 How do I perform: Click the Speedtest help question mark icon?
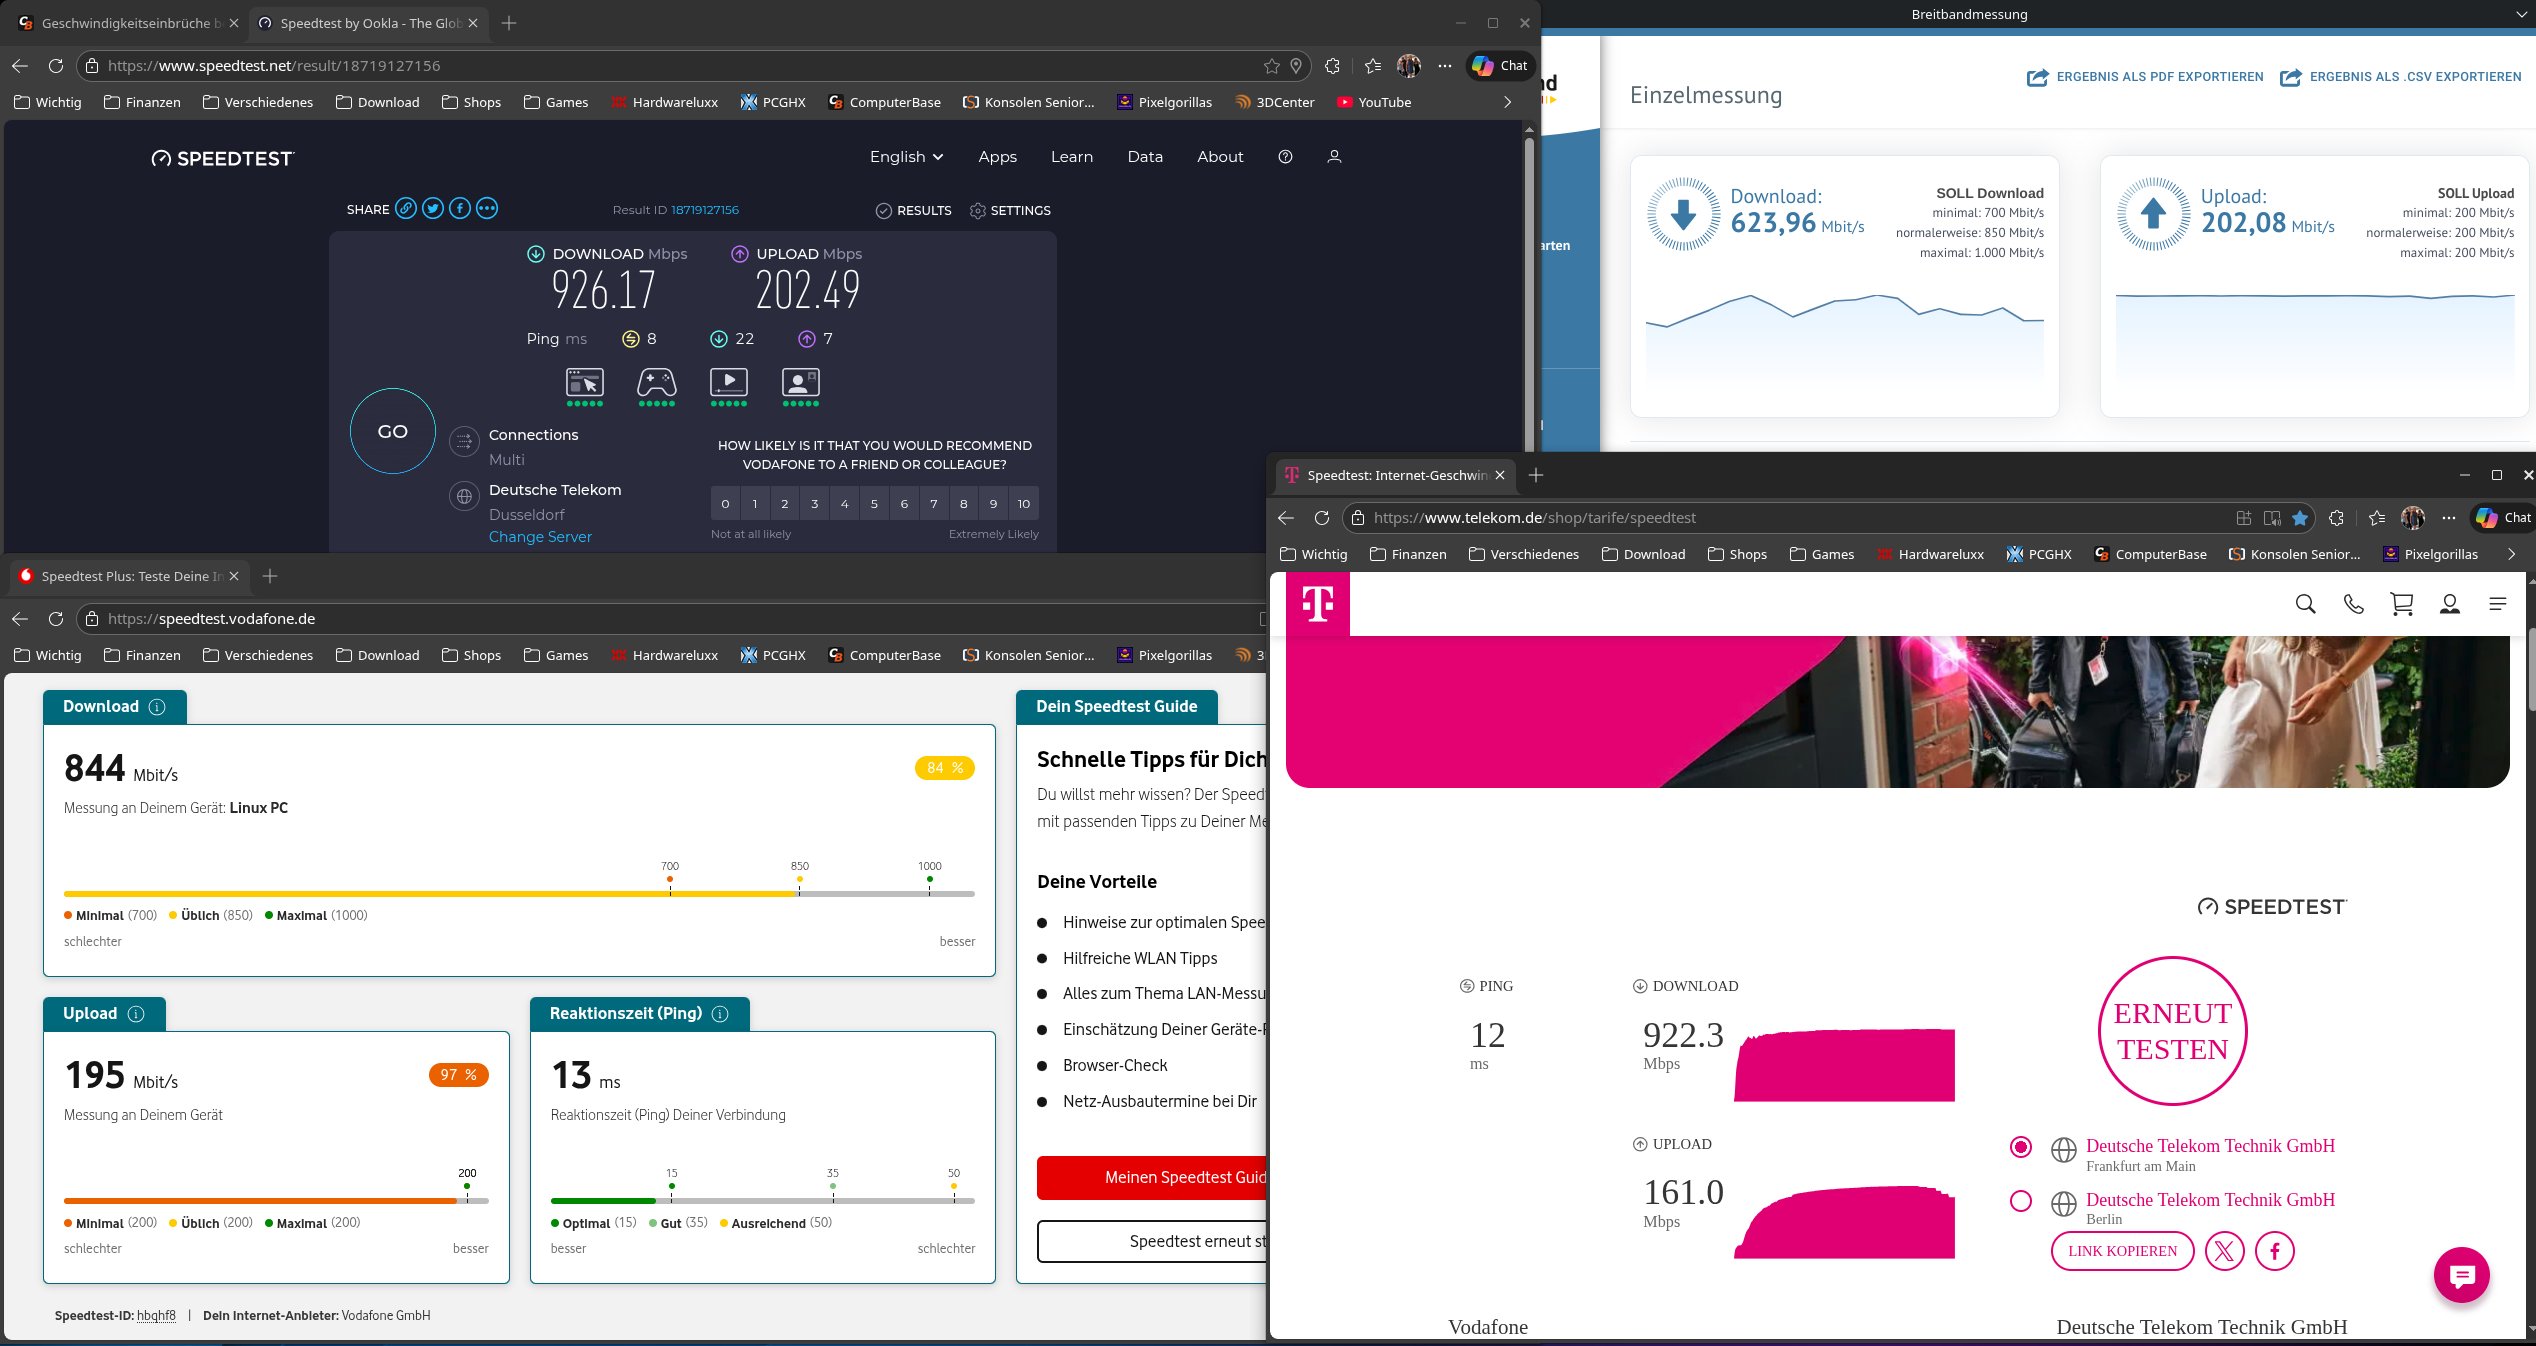point(1285,157)
